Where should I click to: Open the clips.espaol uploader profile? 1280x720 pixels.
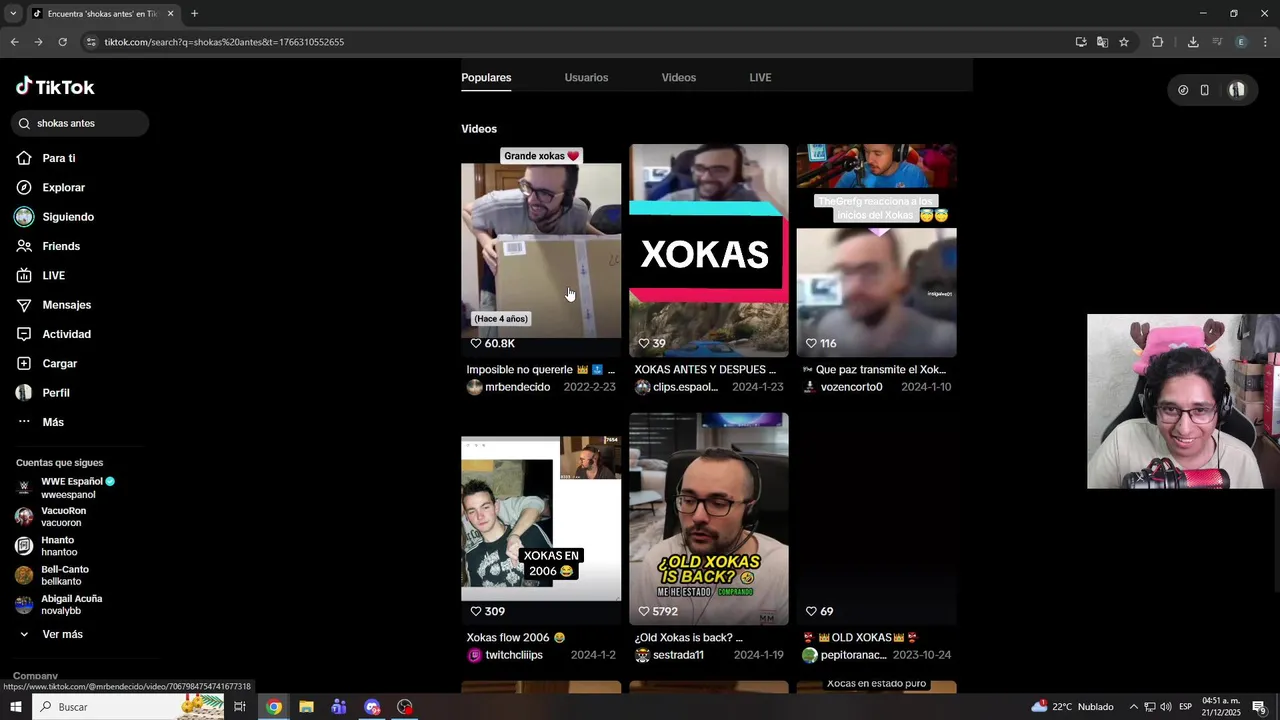click(677, 387)
